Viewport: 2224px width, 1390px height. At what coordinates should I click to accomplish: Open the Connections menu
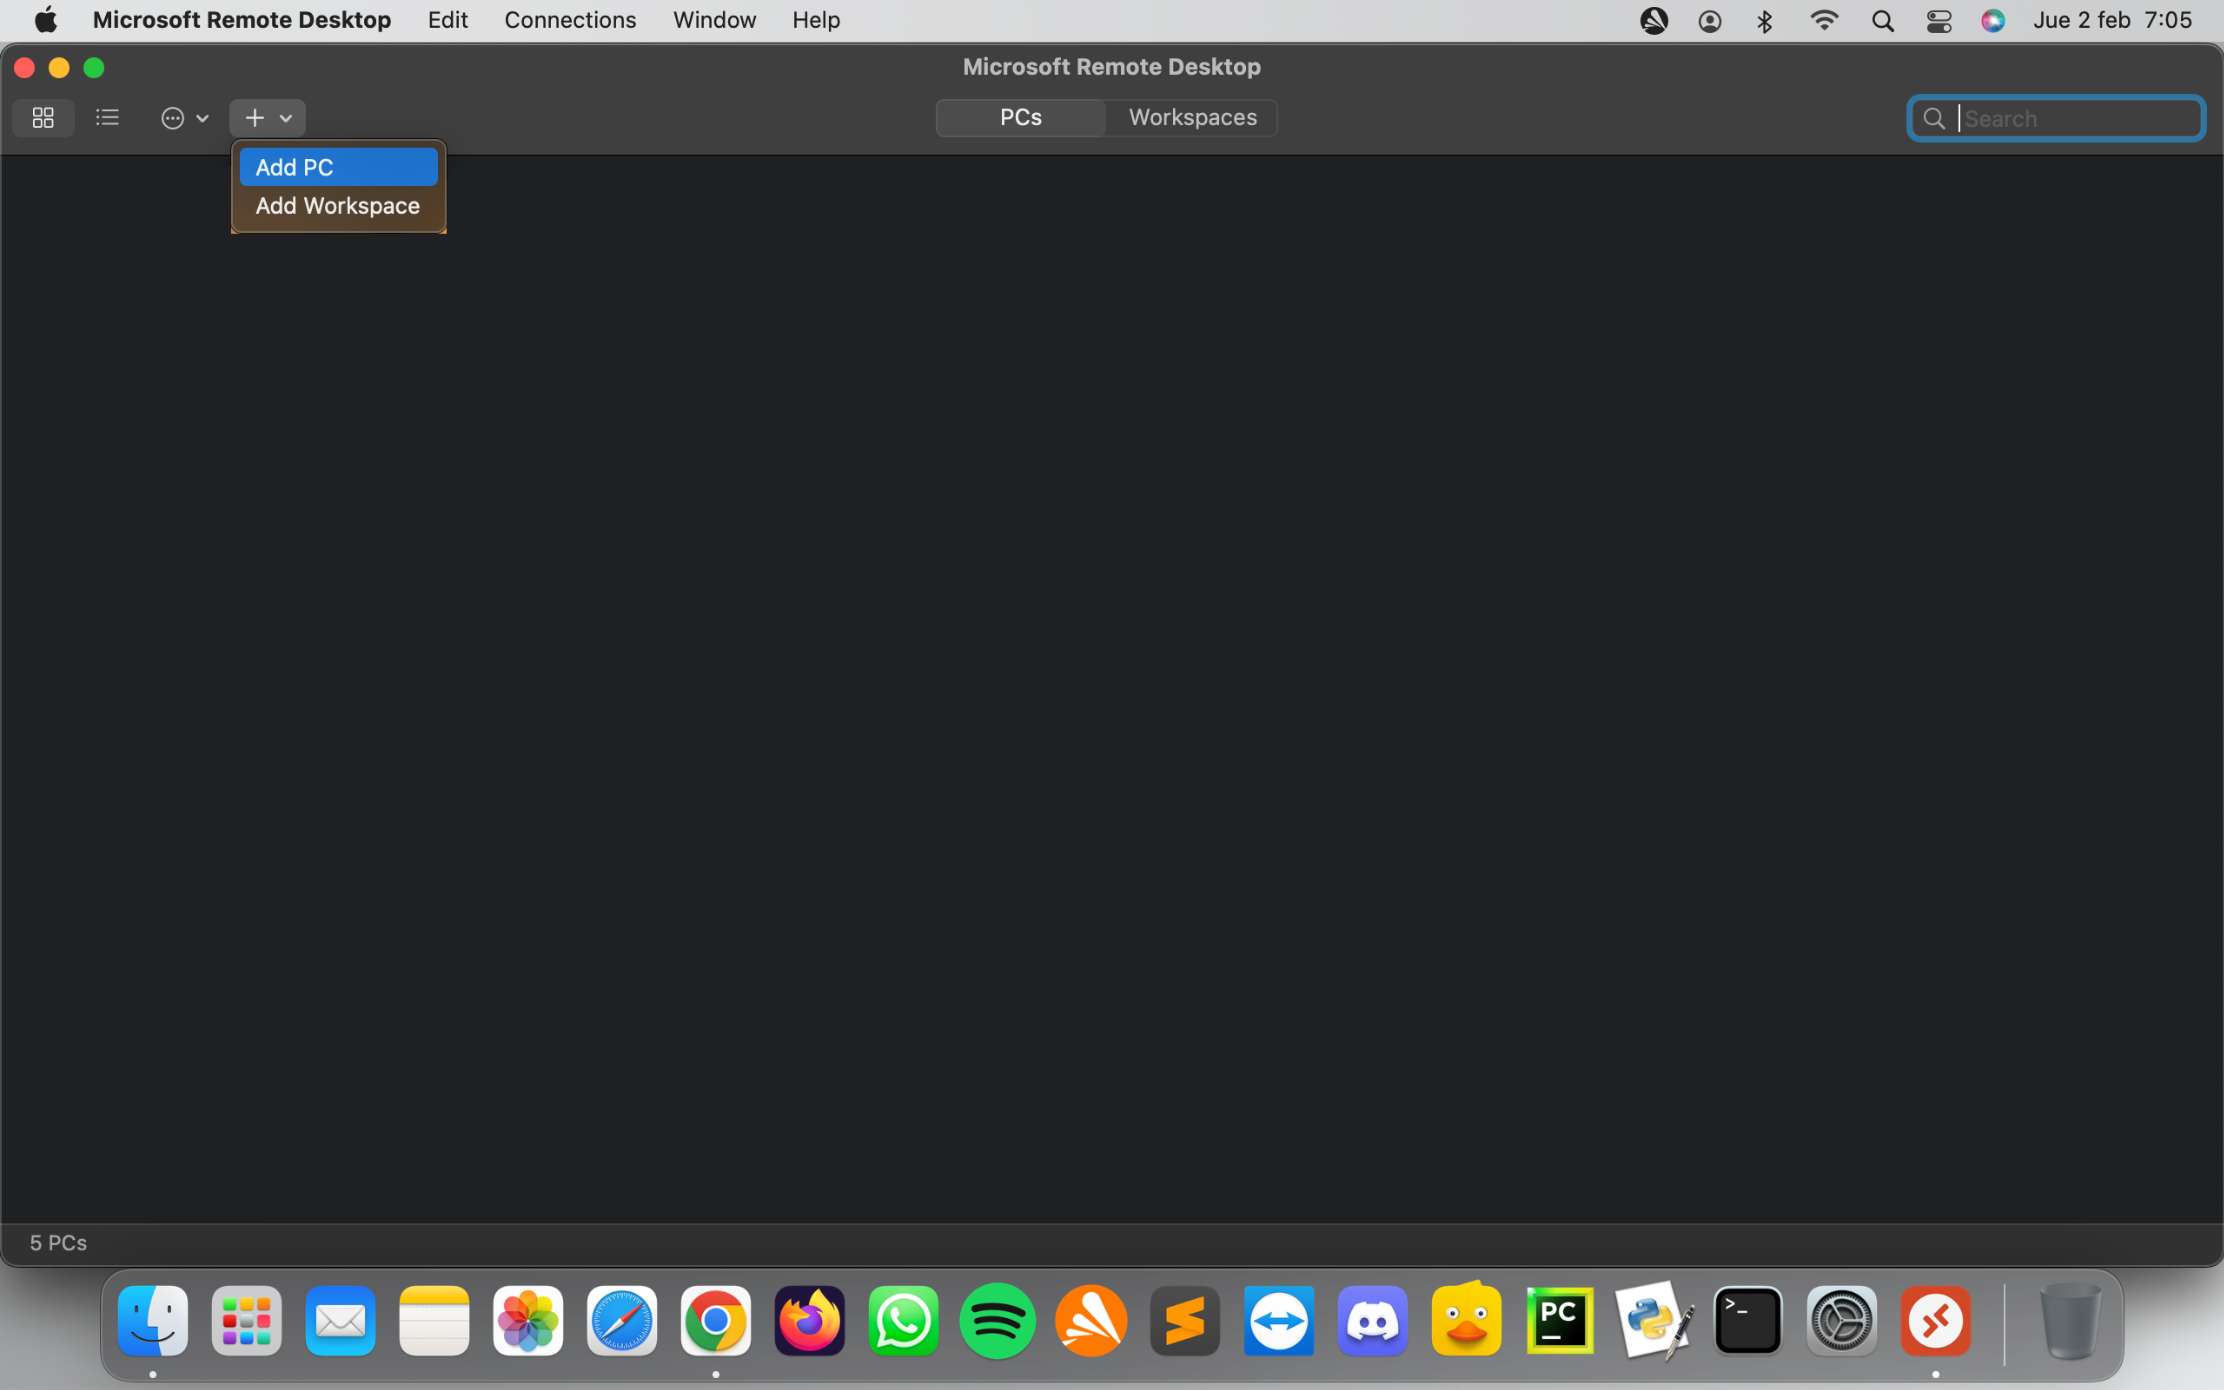pos(570,20)
